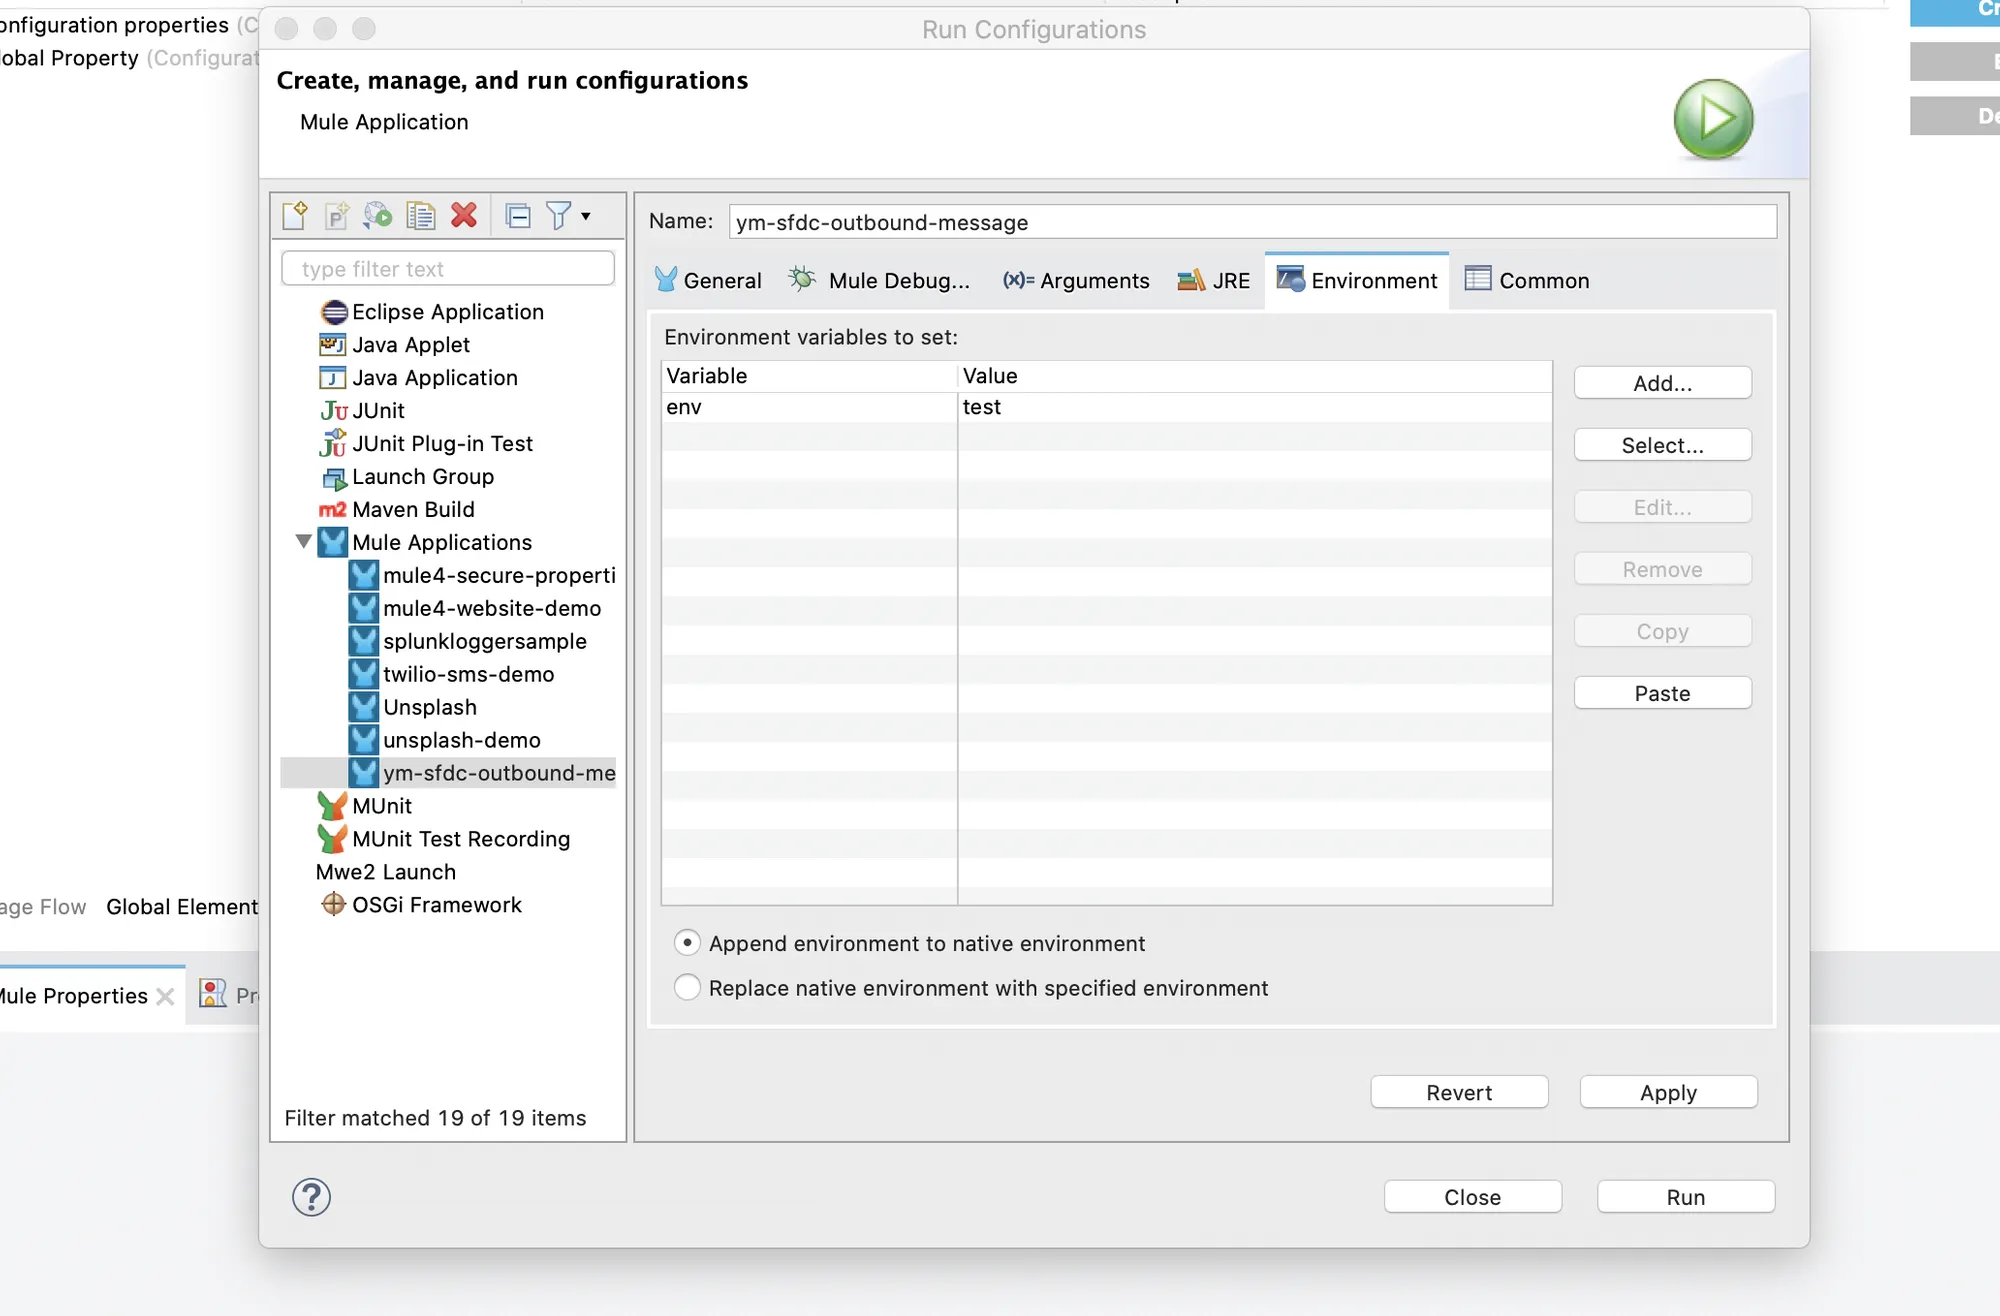Switch to the General tab

[708, 281]
